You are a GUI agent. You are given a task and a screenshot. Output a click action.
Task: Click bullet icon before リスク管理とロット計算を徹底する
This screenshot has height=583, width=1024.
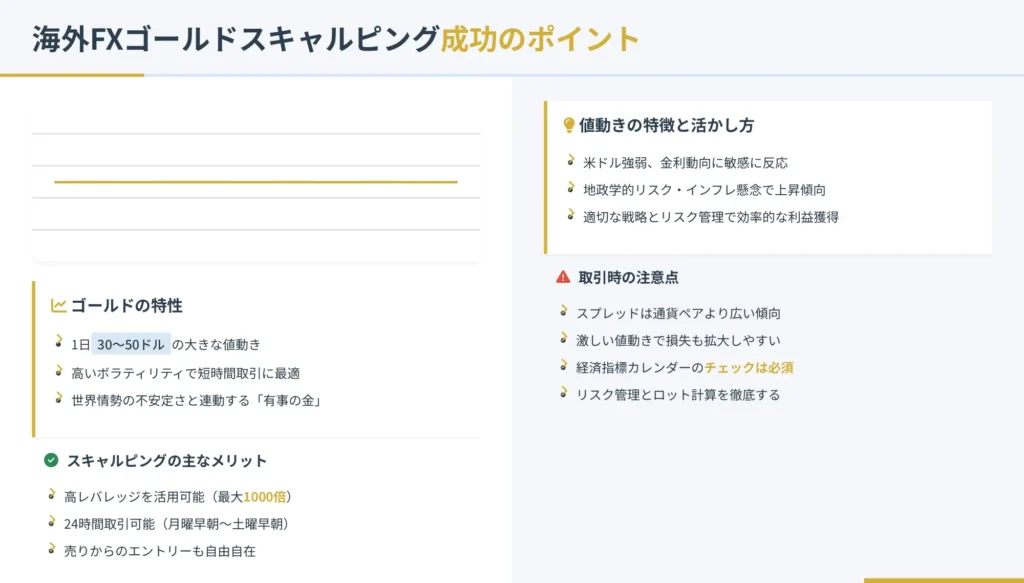(564, 392)
